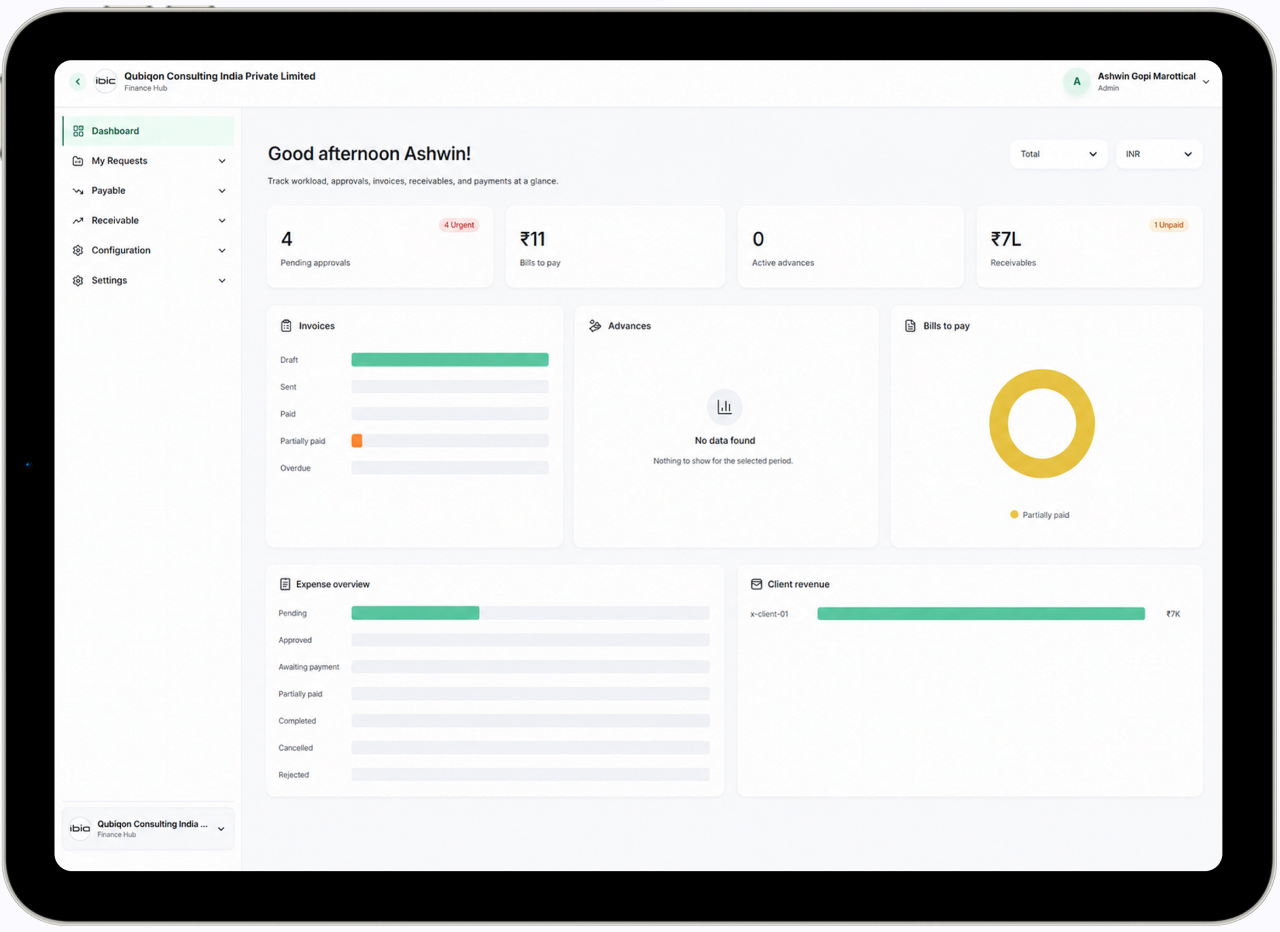This screenshot has width=1280, height=932.
Task: Click the No data found chart icon
Action: point(725,407)
